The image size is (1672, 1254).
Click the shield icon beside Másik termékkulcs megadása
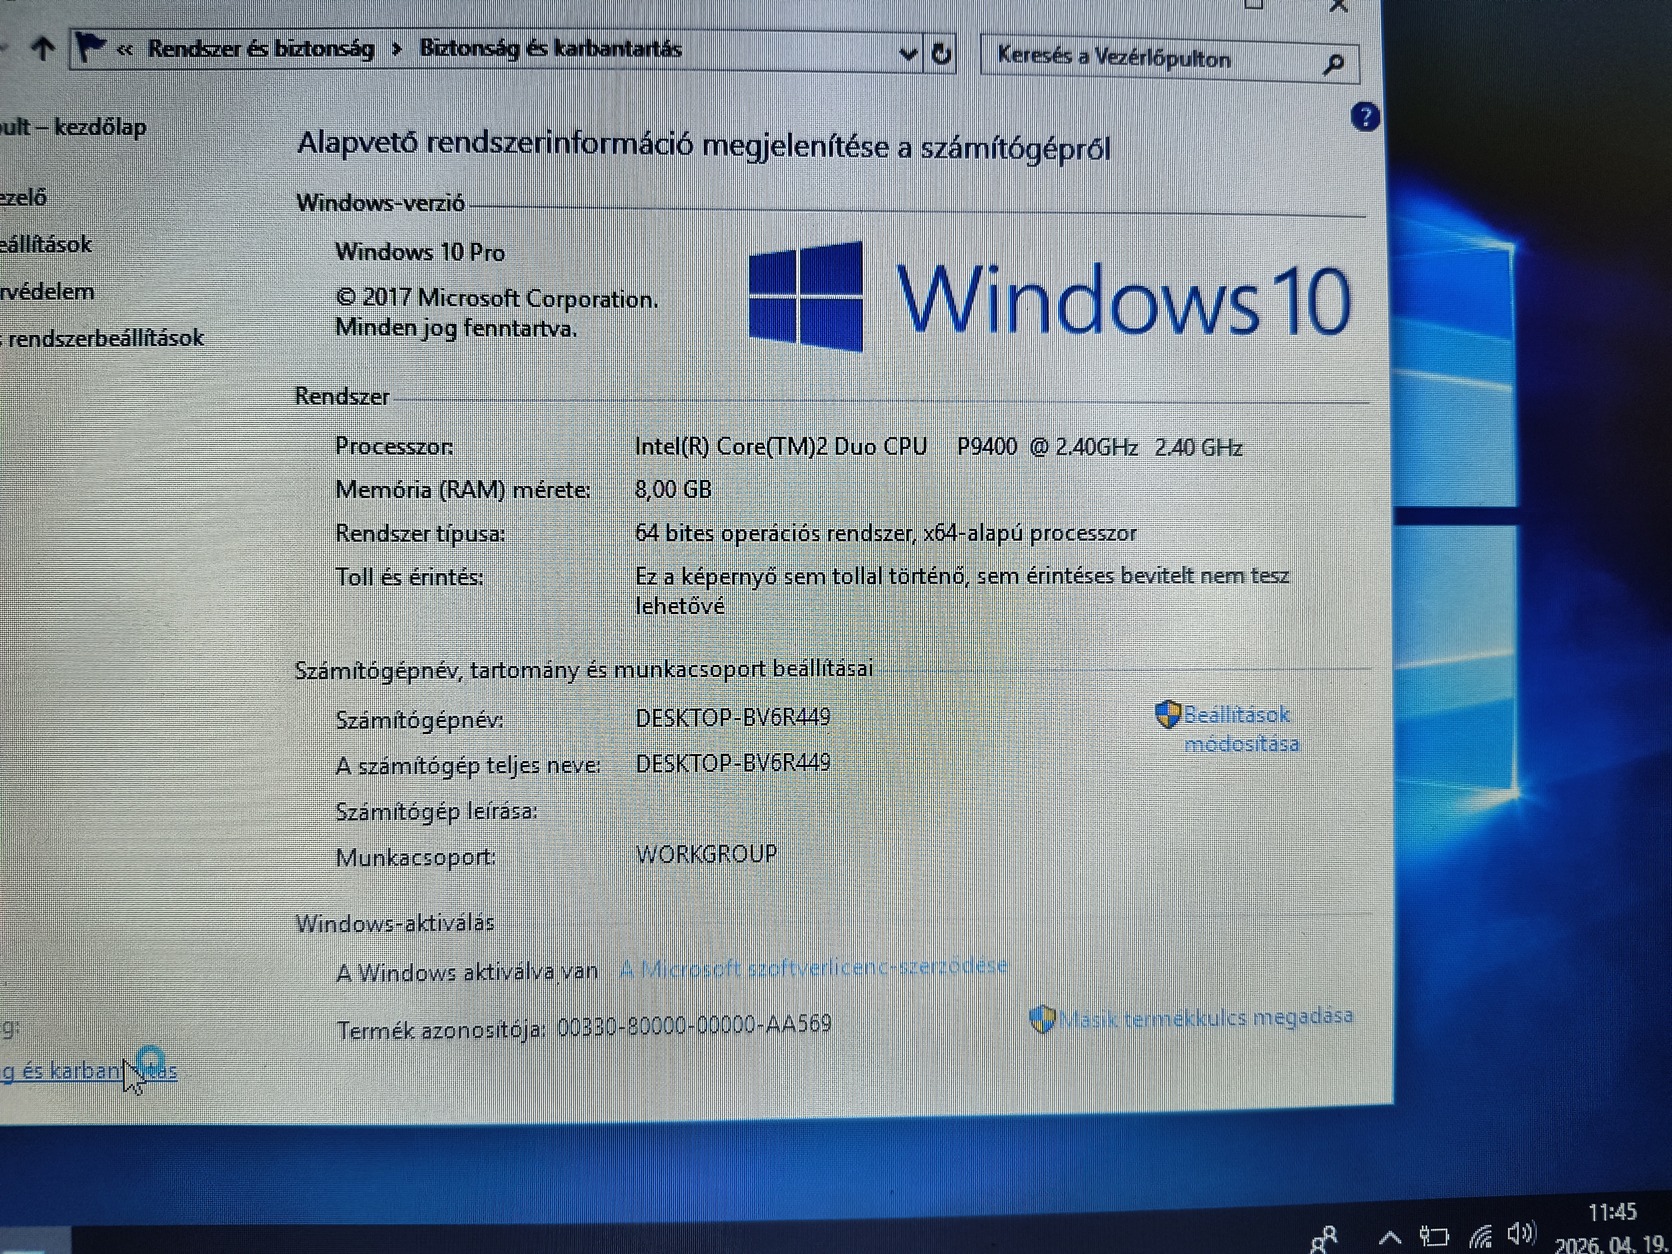[1042, 1019]
